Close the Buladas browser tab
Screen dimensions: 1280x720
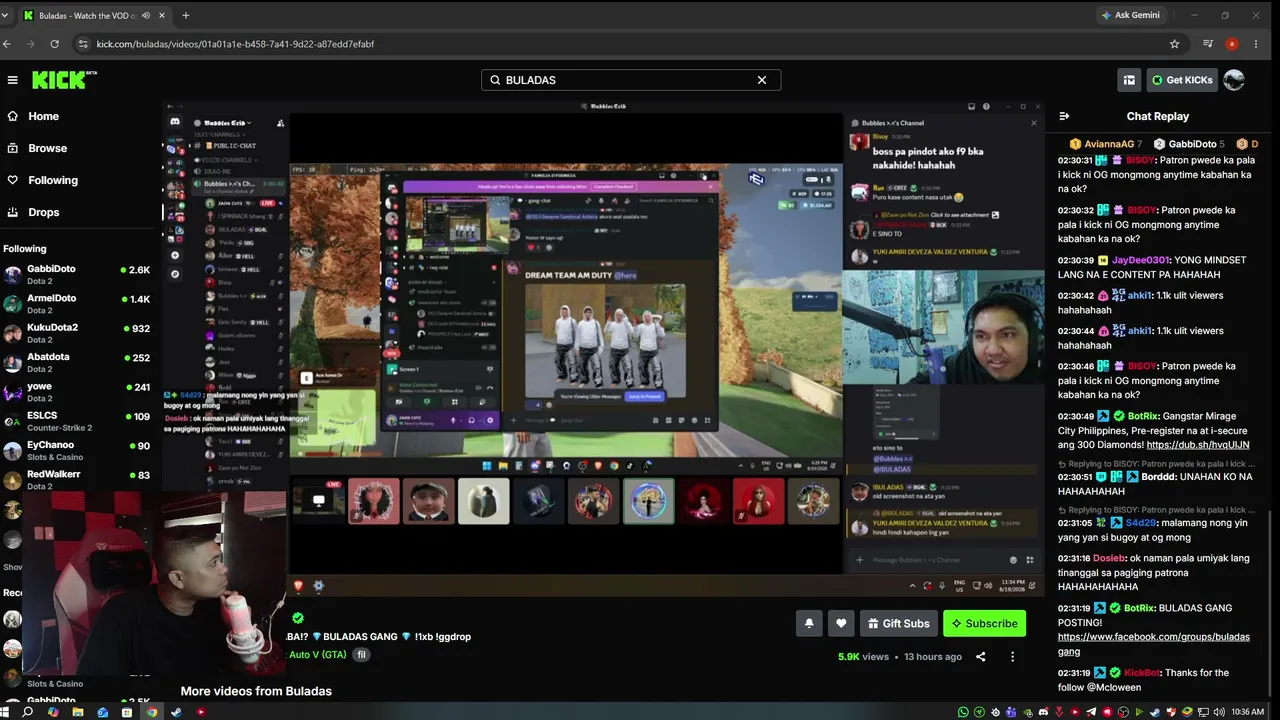click(x=162, y=15)
